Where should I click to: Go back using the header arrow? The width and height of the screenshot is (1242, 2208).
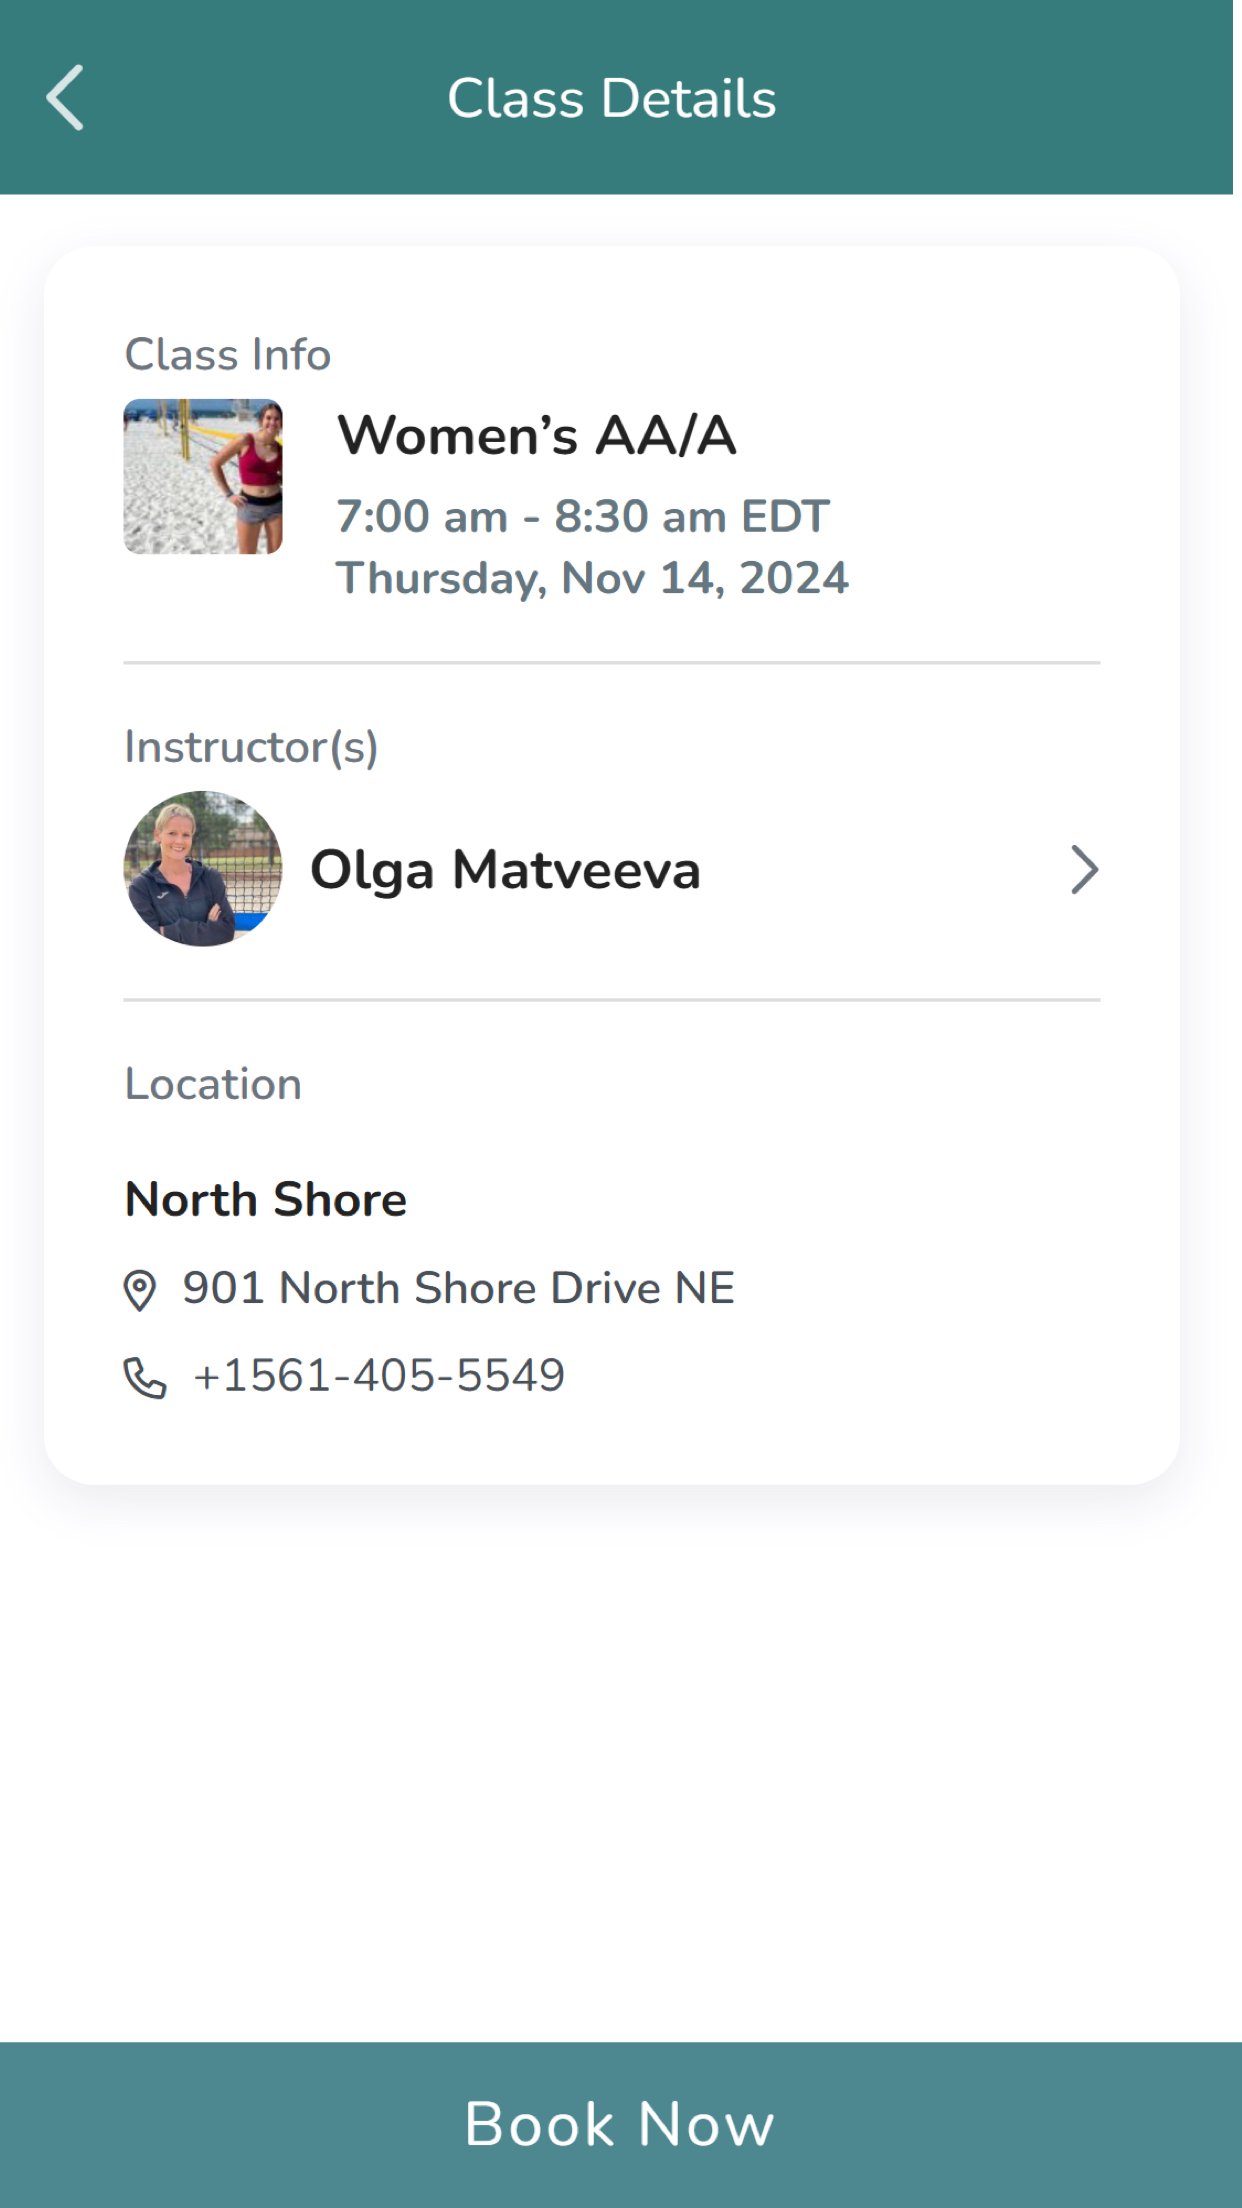[65, 98]
